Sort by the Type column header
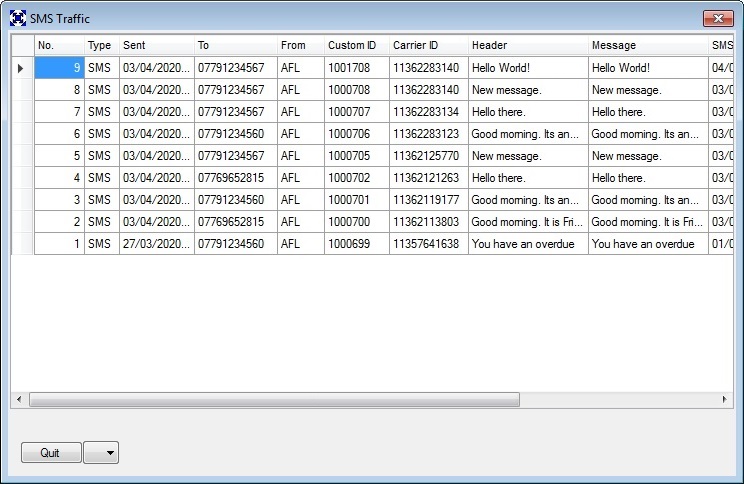This screenshot has width=744, height=484. [102, 46]
